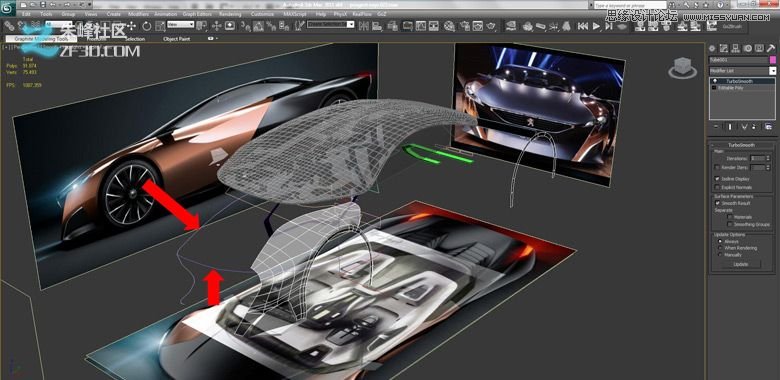Toggle the Percent Snap icon

point(270,25)
